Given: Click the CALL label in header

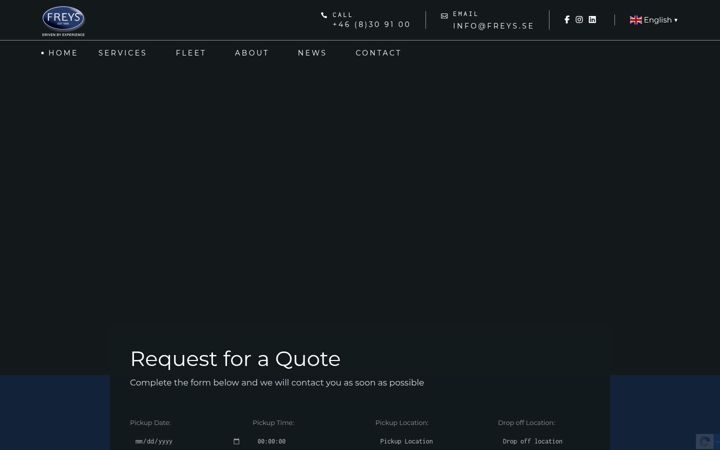Looking at the screenshot, I should coord(342,15).
